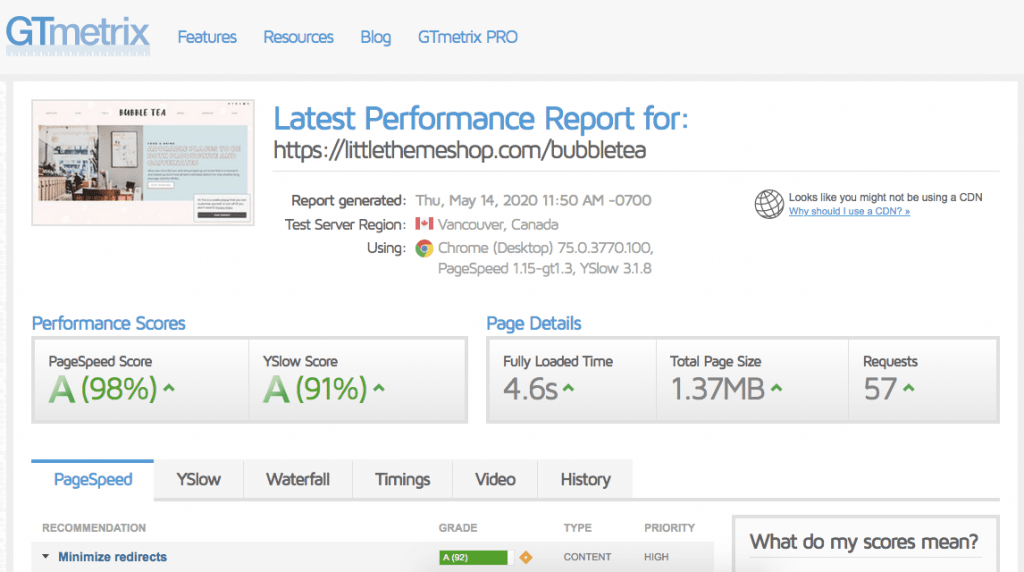Click the Vancouver, Canada region text

pyautogui.click(x=498, y=225)
